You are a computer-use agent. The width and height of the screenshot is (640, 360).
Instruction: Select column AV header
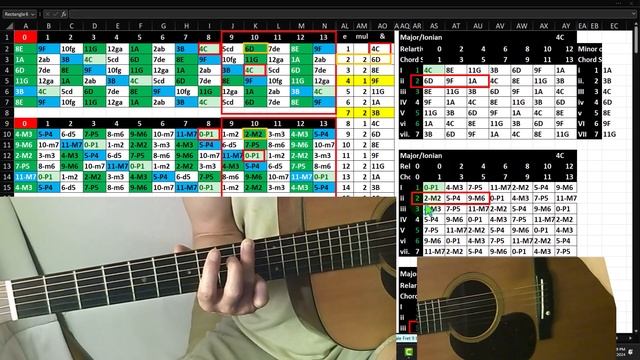point(500,26)
